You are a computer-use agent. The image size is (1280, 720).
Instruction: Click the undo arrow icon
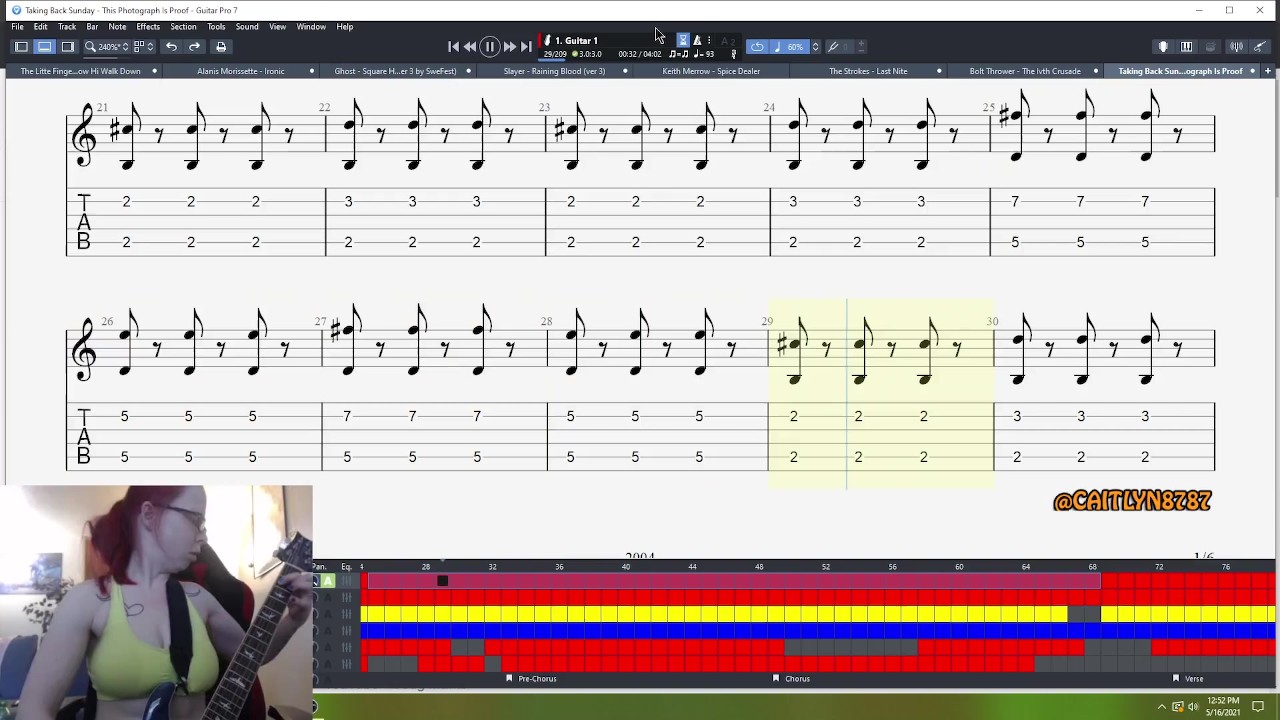[x=171, y=47]
